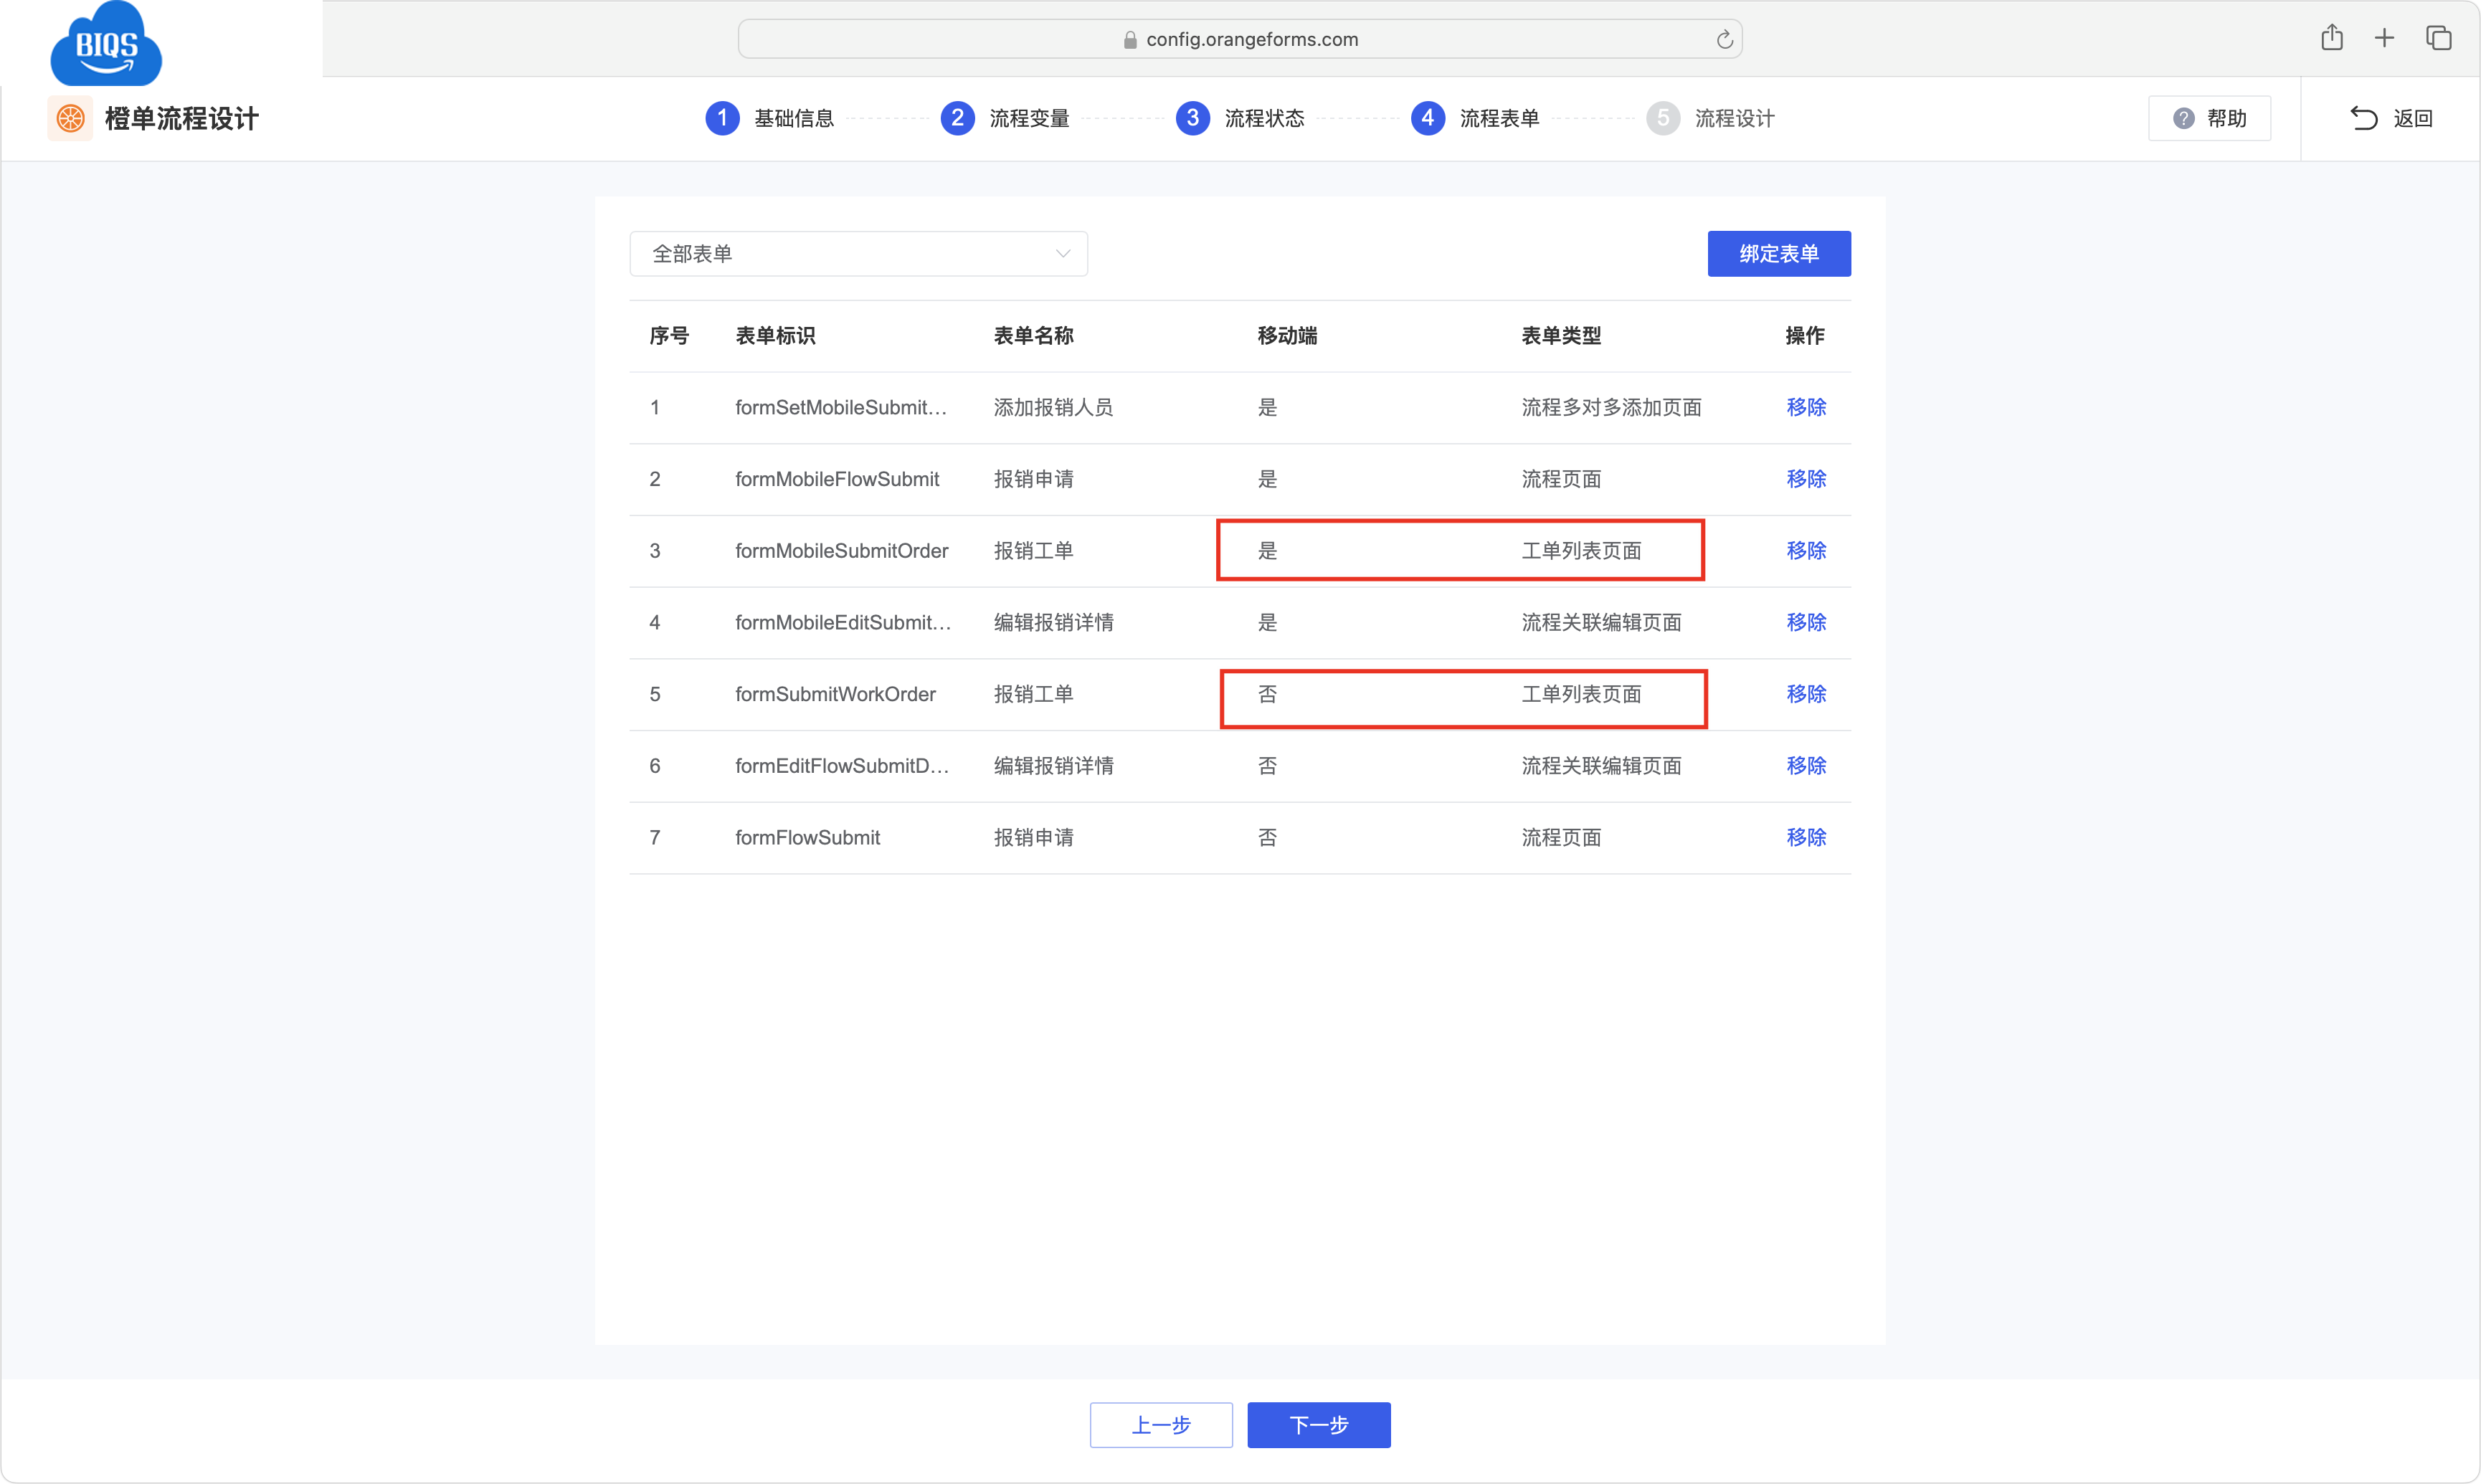Remove formMobileEditSubmit row via 移除

click(x=1806, y=623)
